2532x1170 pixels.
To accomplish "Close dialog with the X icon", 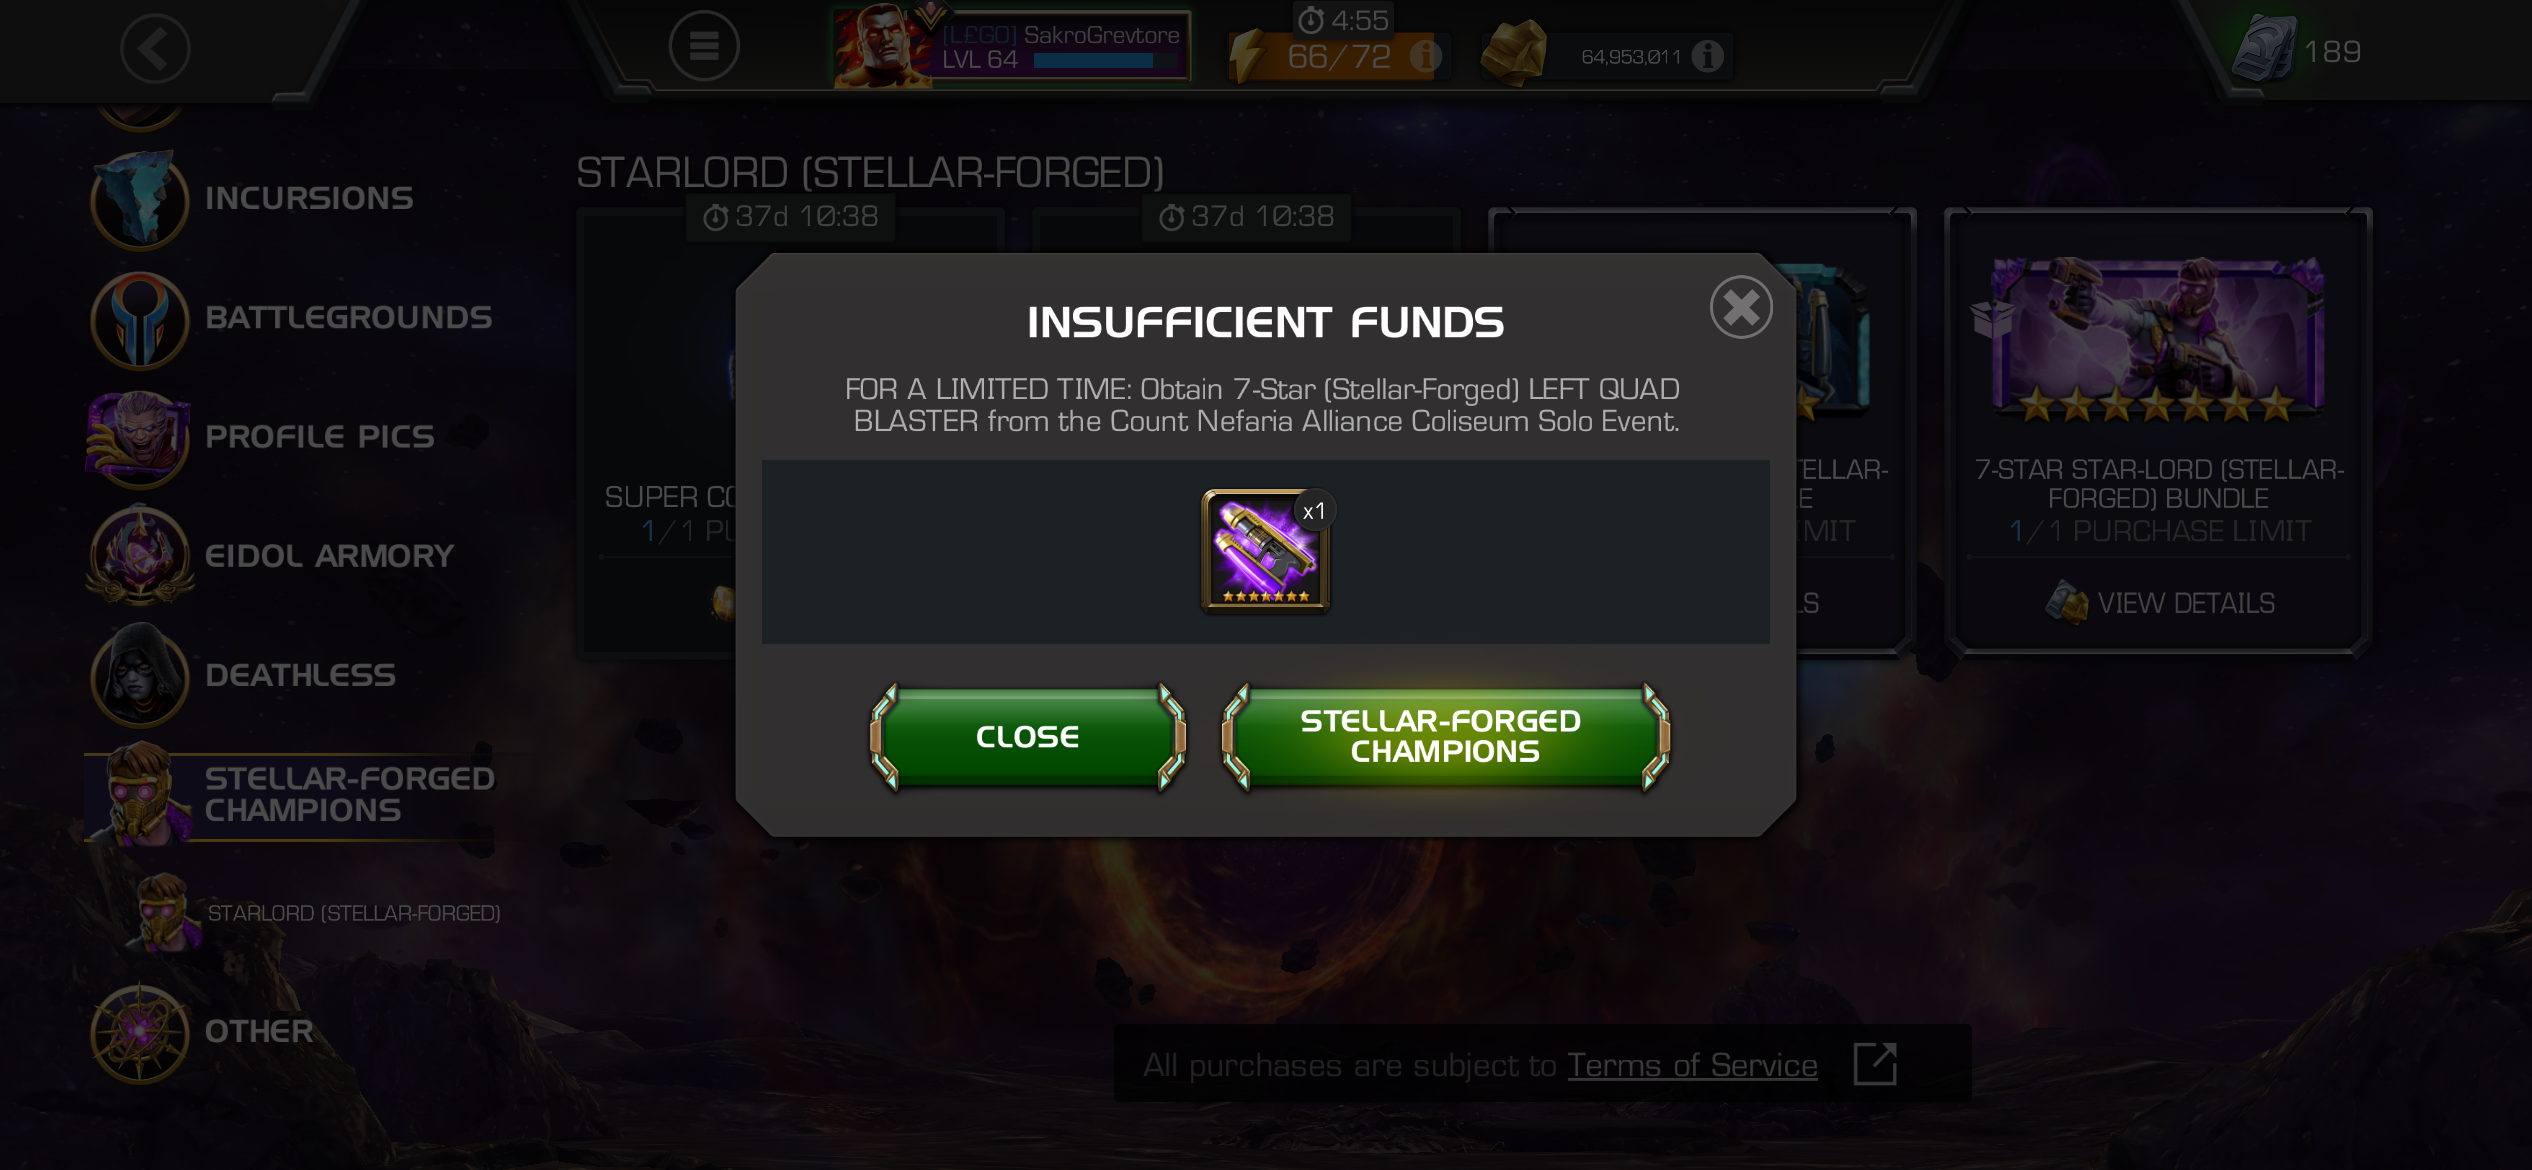I will 1741,308.
